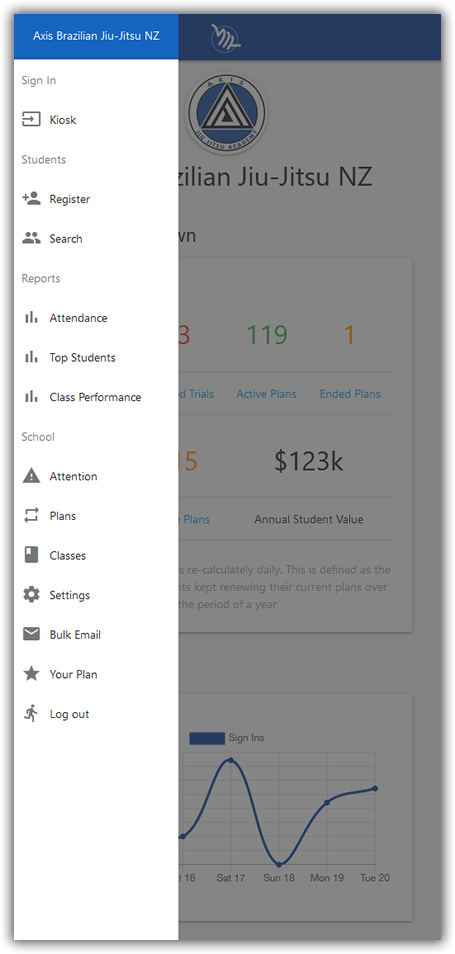Click the Classes book icon
The height and width of the screenshot is (954, 455).
(31, 555)
